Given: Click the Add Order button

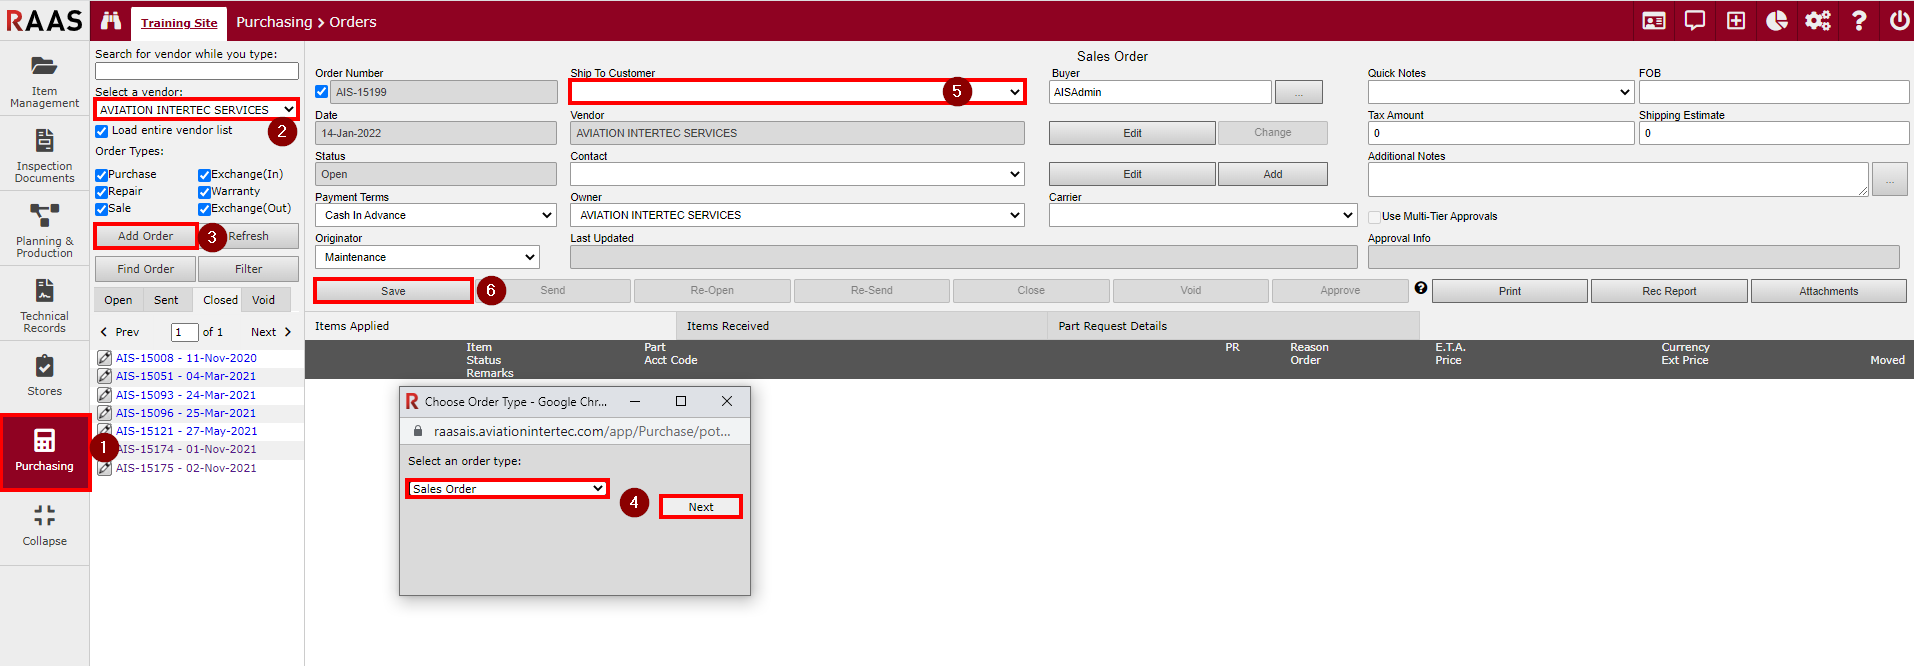Looking at the screenshot, I should click(146, 236).
